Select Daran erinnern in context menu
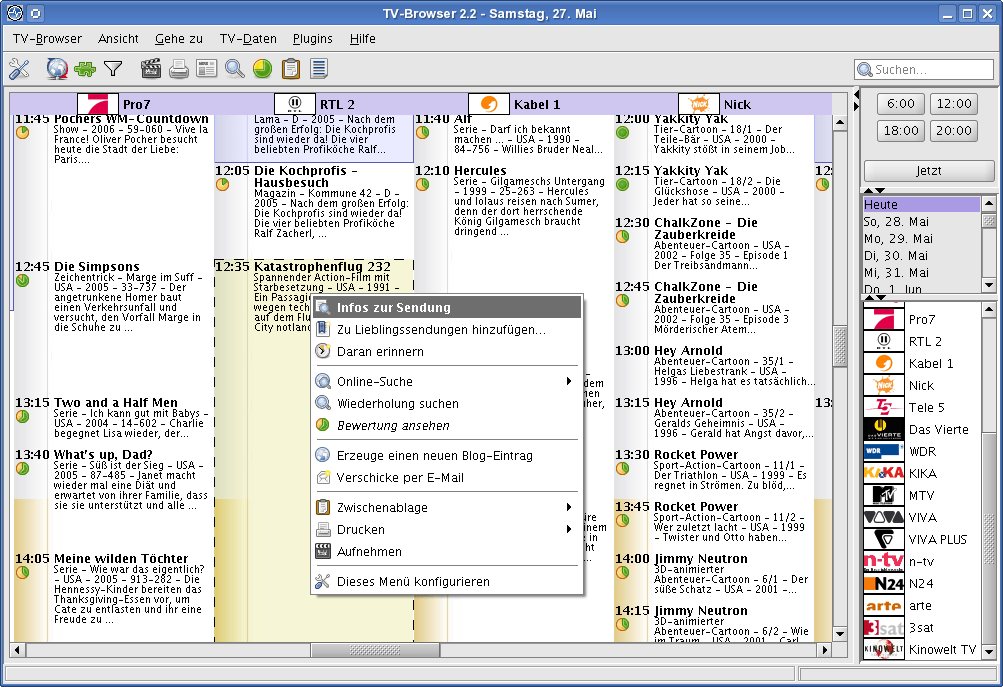Screen dimensions: 1003x687 pyautogui.click(x=447, y=351)
